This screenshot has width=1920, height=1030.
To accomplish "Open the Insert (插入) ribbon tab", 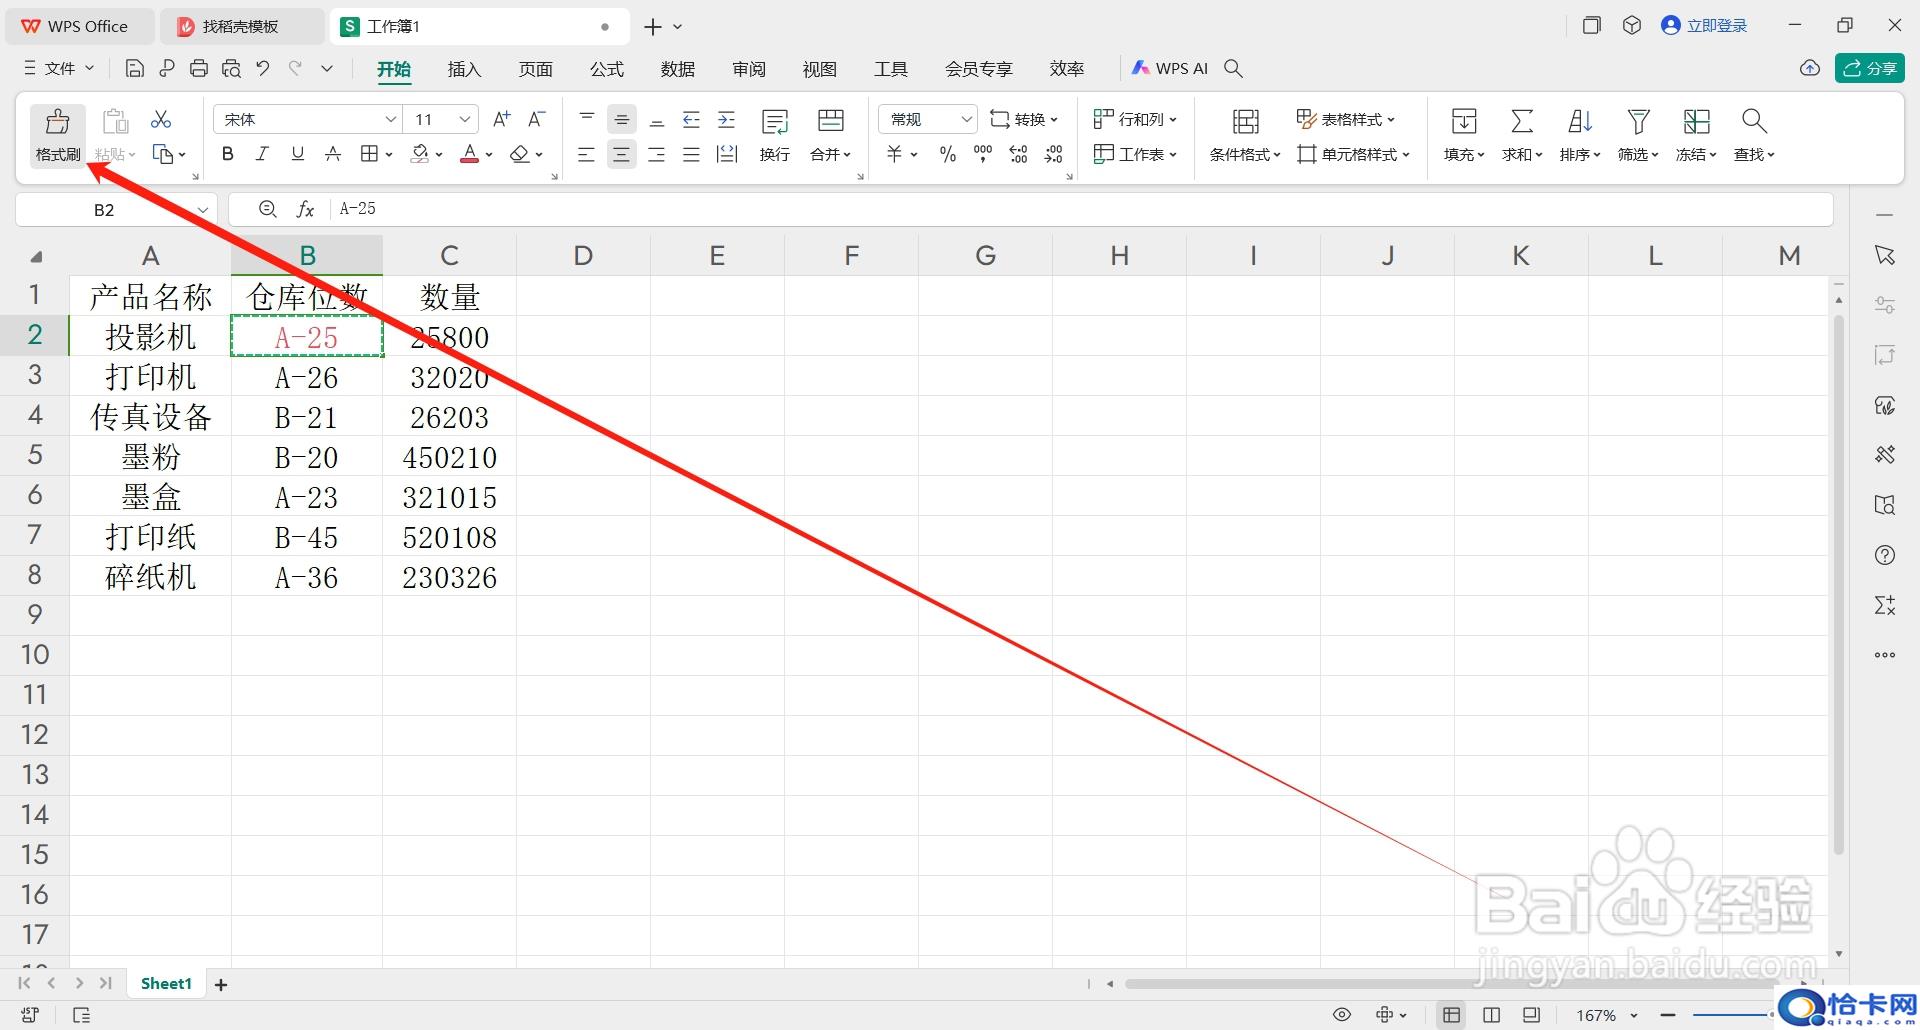I will pos(464,69).
